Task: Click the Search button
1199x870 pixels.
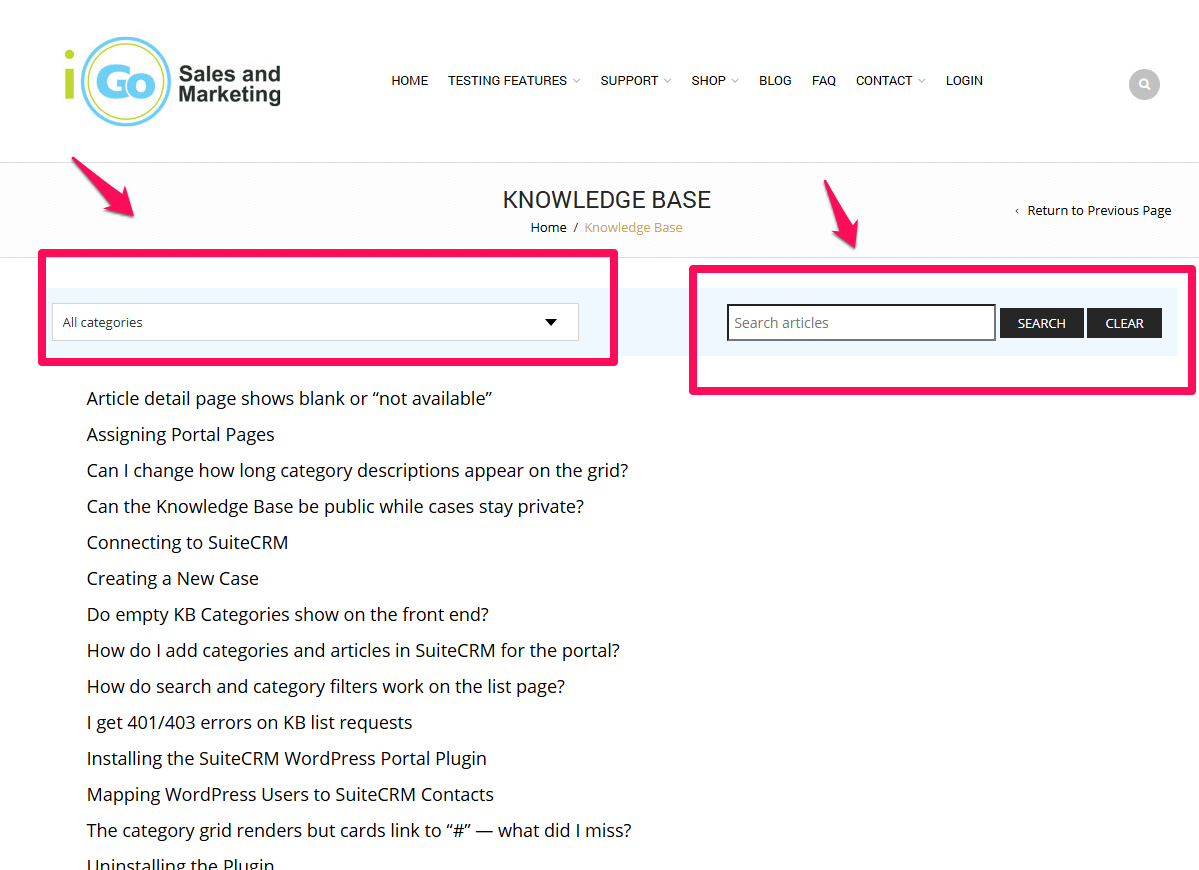Action: 1041,323
